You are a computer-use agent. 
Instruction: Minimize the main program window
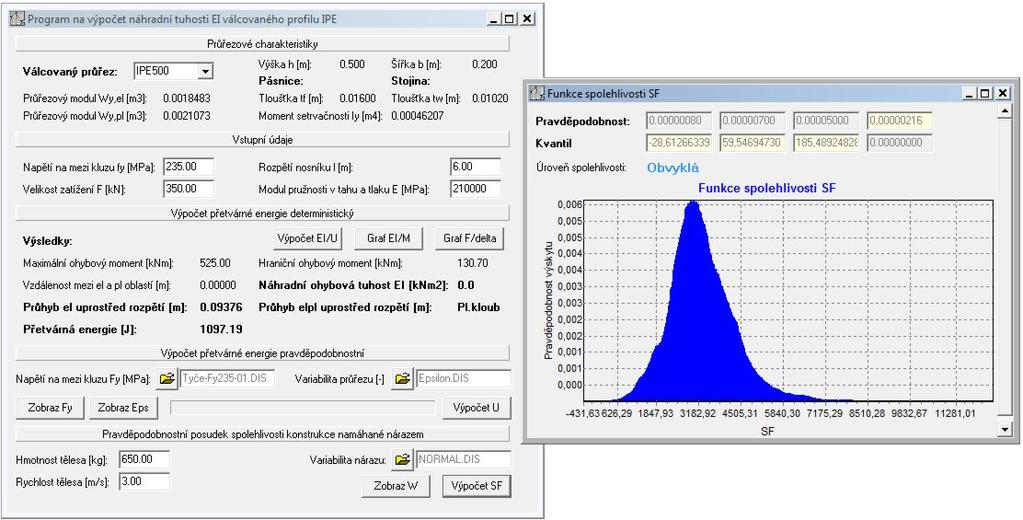[495, 19]
